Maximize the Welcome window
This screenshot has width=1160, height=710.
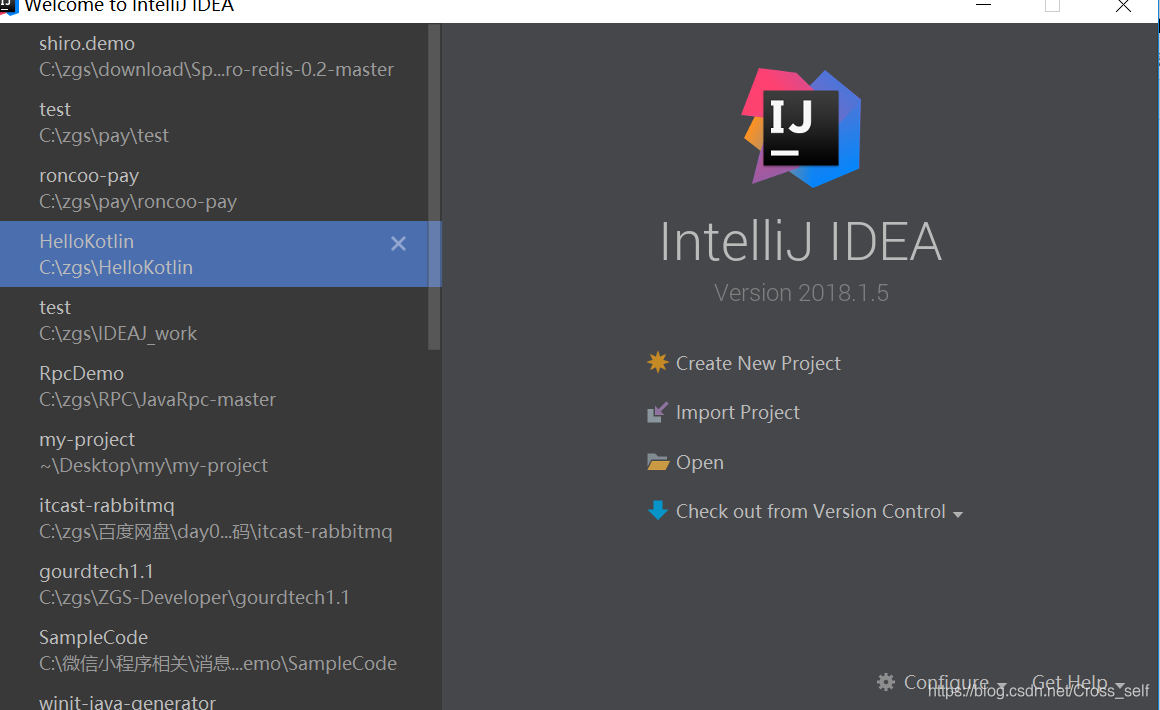pyautogui.click(x=1052, y=6)
